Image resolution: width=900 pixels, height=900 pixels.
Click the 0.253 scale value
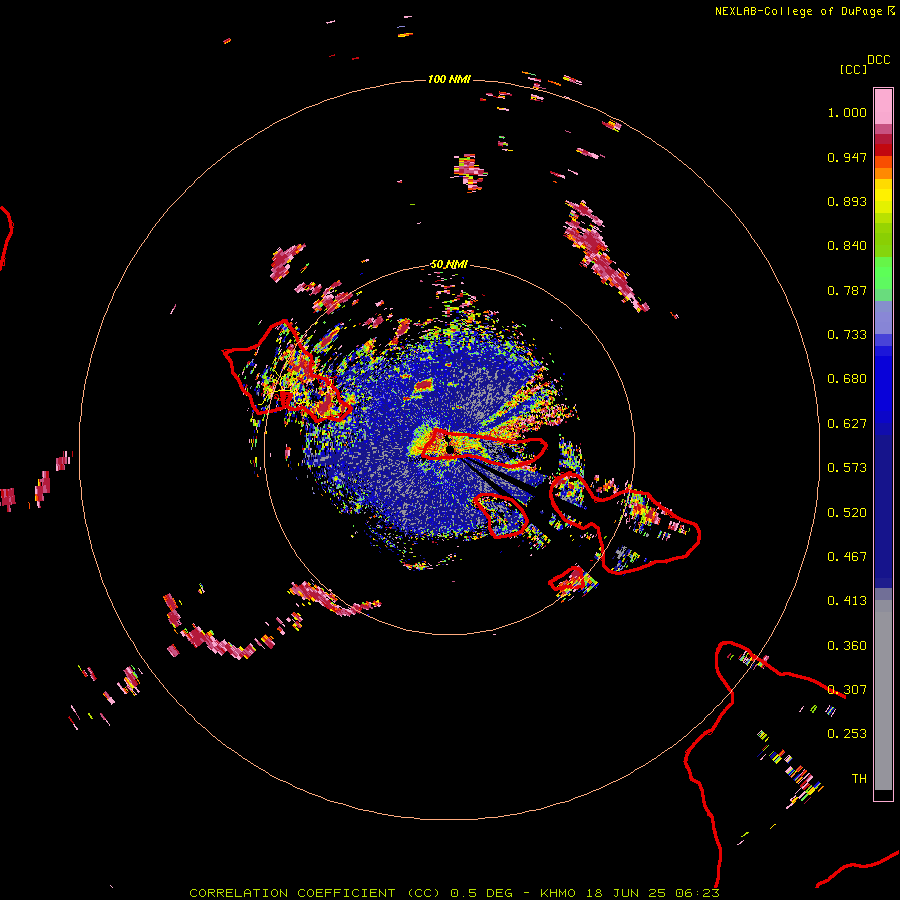847,734
